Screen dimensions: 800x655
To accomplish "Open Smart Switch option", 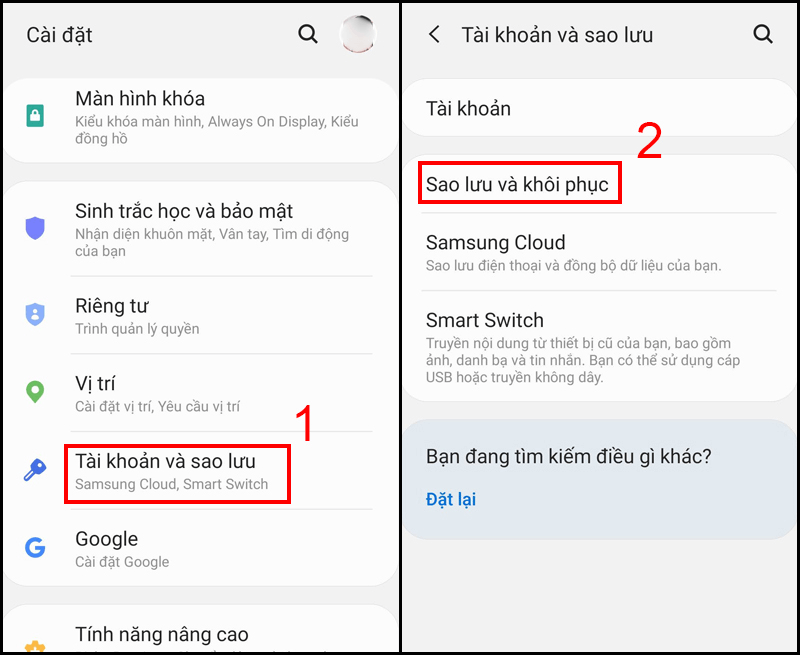I will (x=598, y=347).
